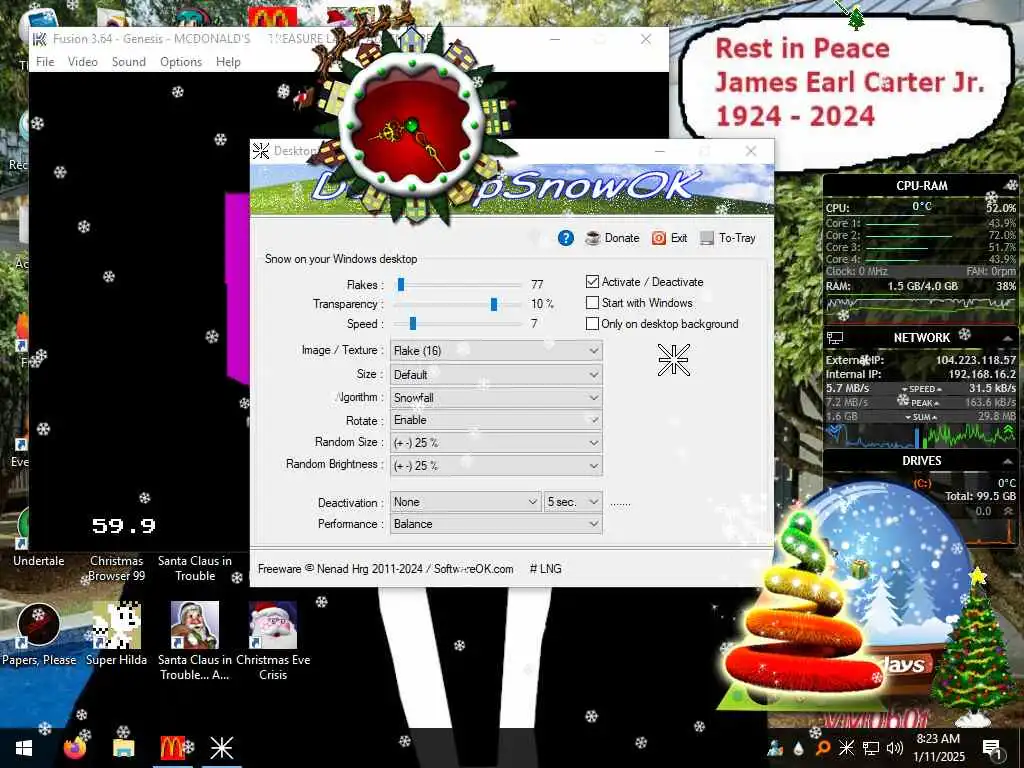Viewport: 1024px width, 768px height.
Task: Open the clock showing 8:23 AM
Action: [x=938, y=748]
